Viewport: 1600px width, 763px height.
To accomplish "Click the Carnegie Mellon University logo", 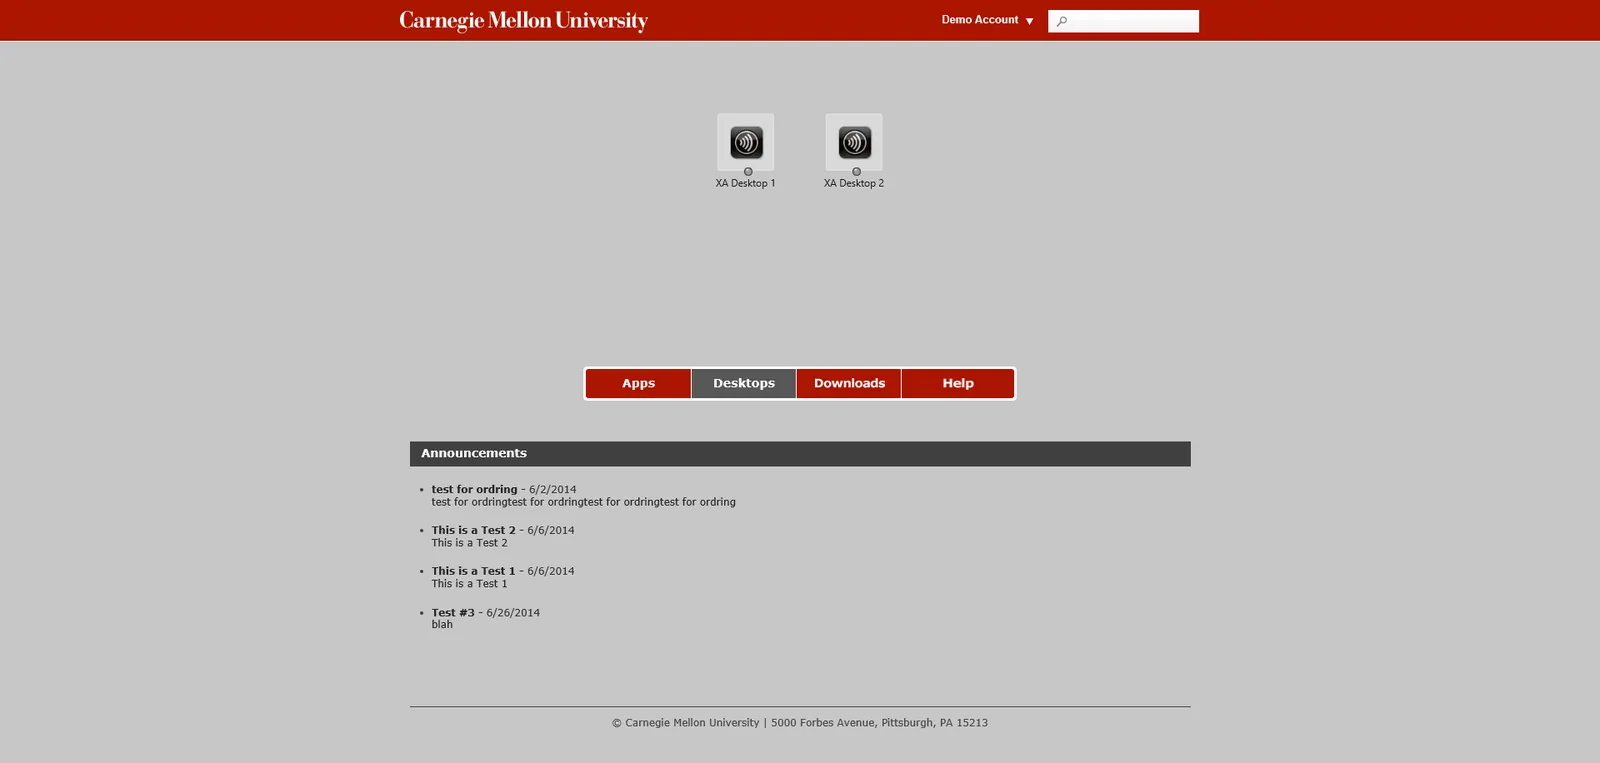I will (523, 21).
